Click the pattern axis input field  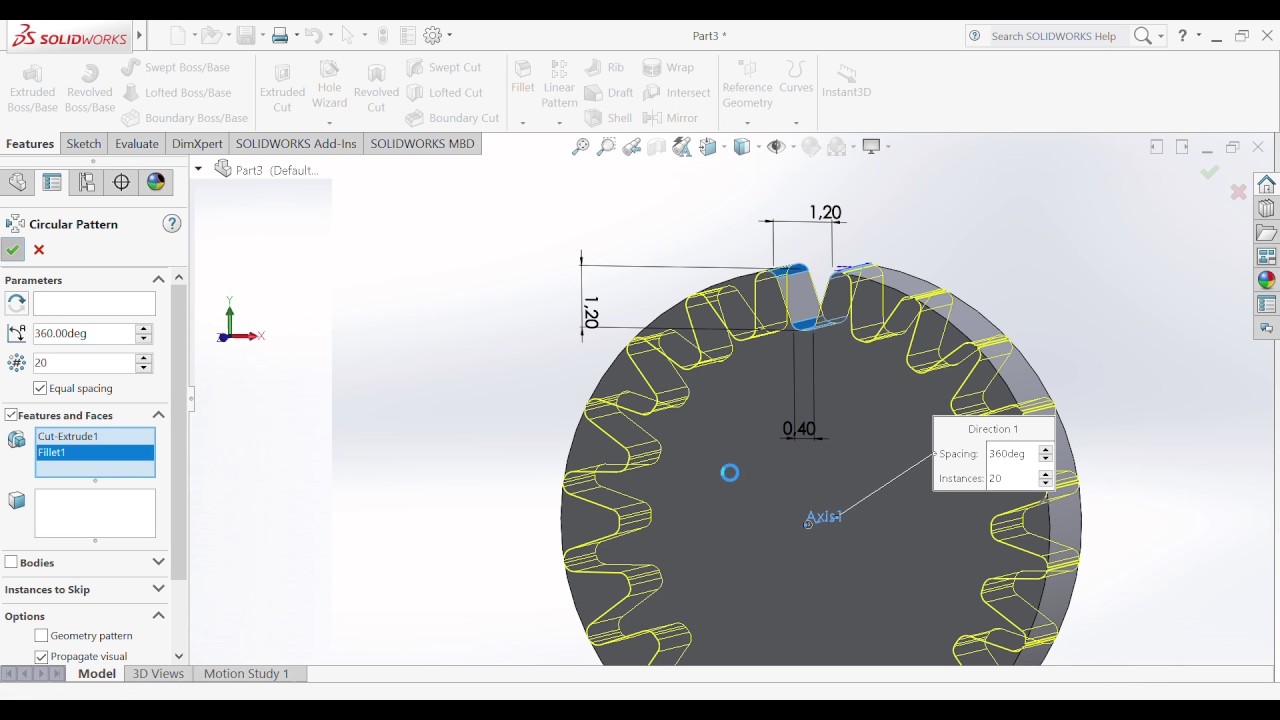94,303
